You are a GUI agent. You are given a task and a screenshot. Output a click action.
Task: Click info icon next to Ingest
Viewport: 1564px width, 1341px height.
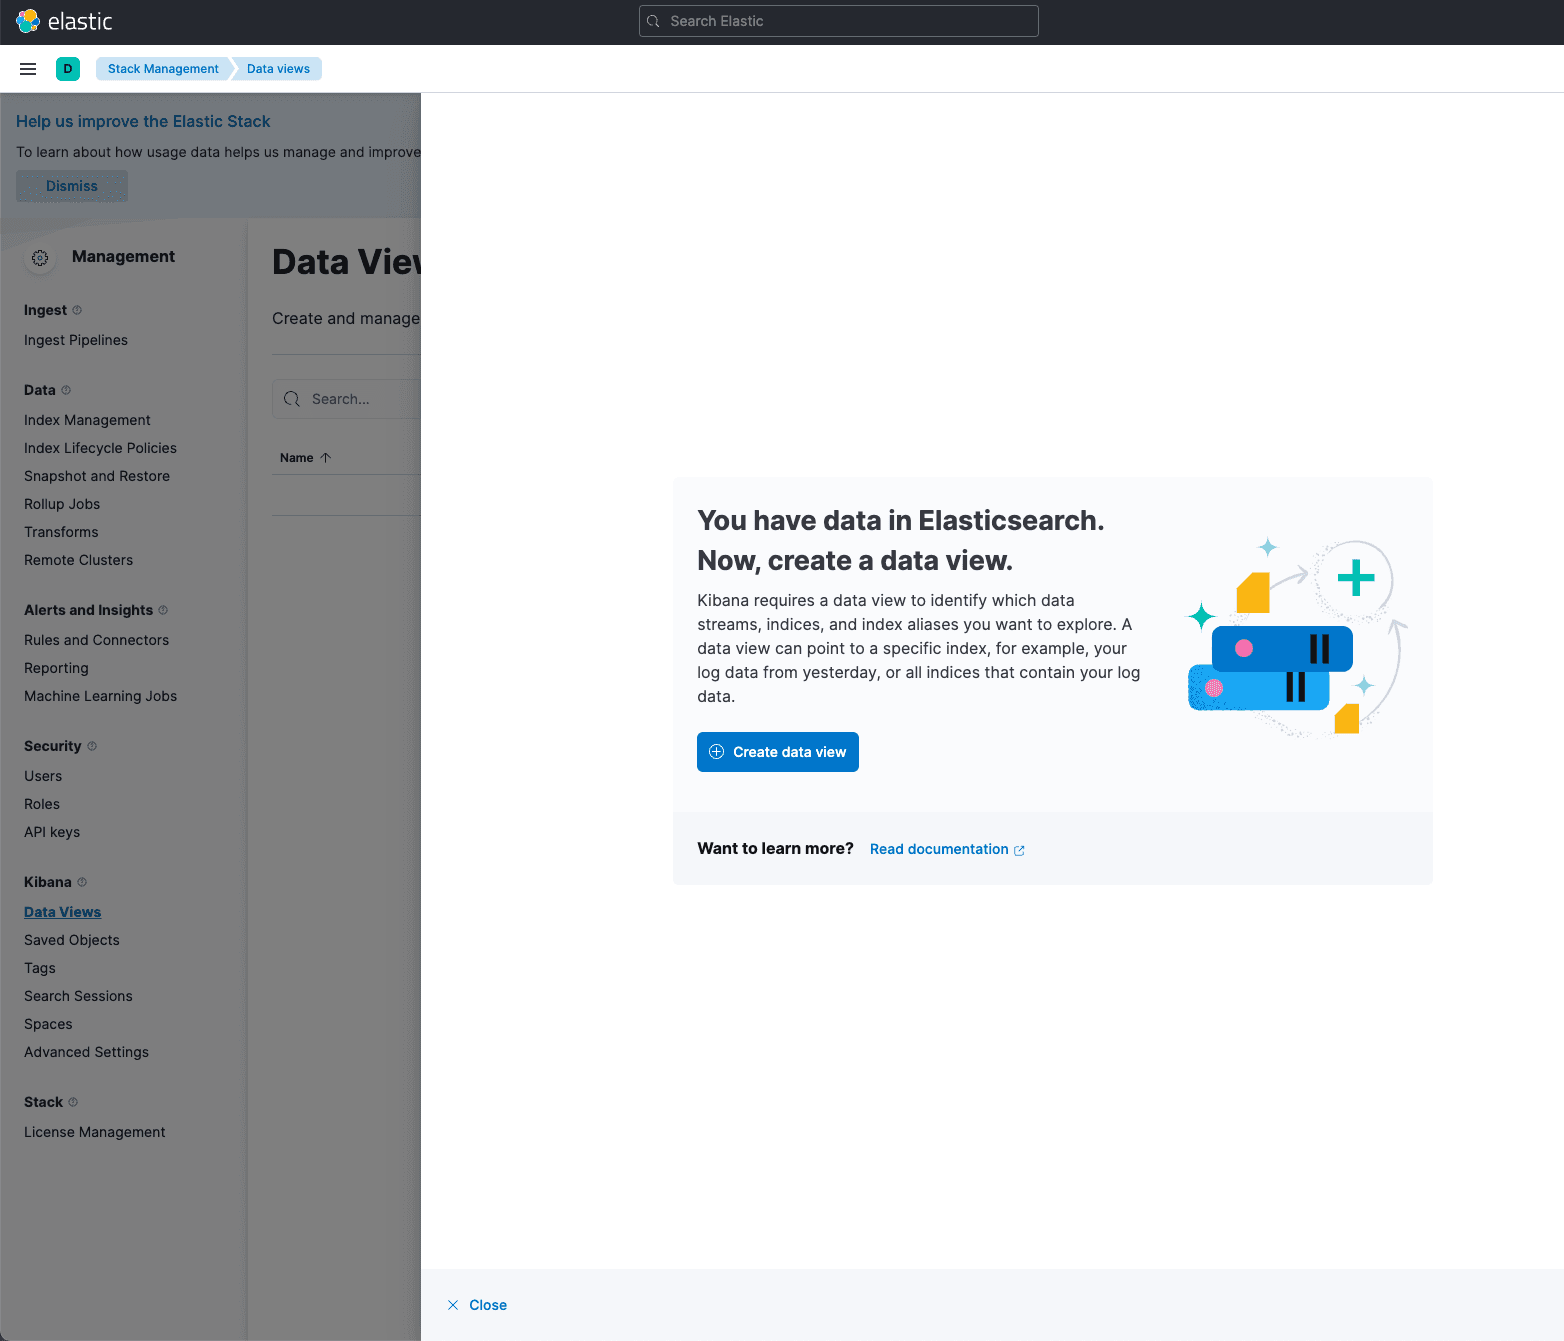[77, 310]
